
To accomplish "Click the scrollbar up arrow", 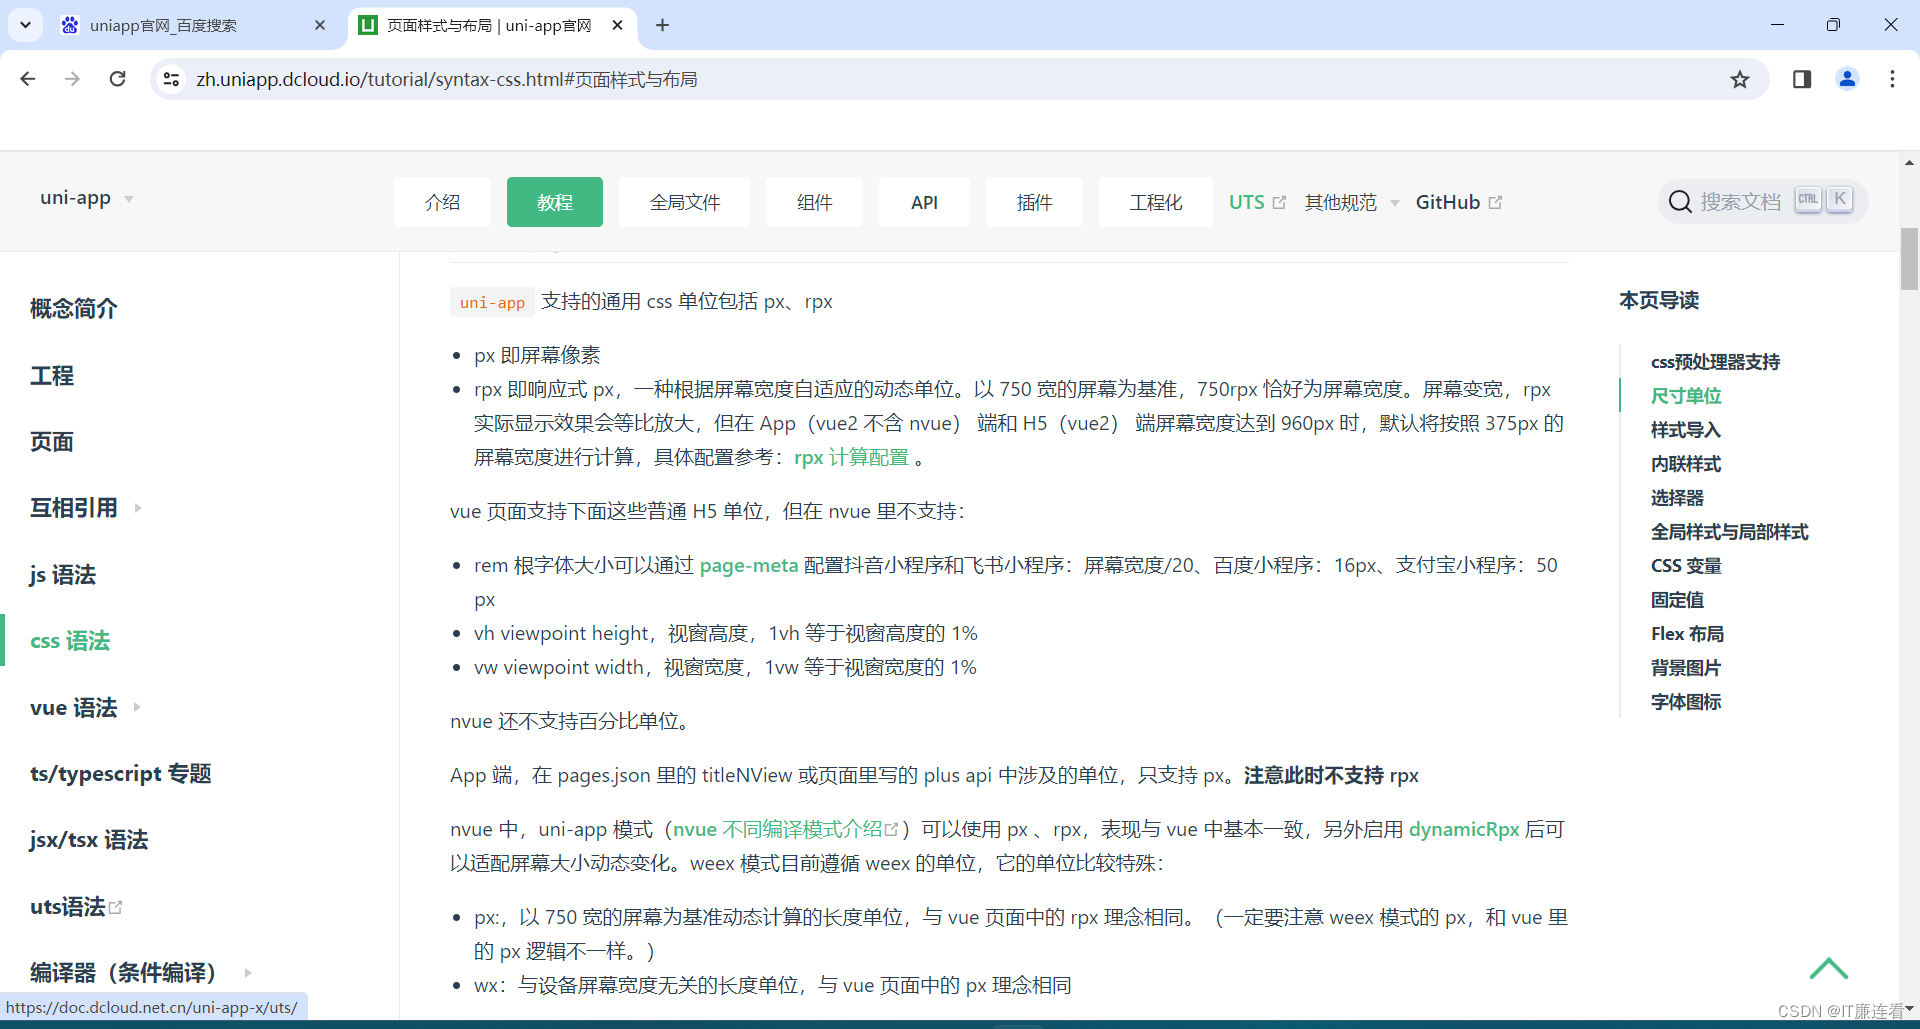I will coord(1909,162).
